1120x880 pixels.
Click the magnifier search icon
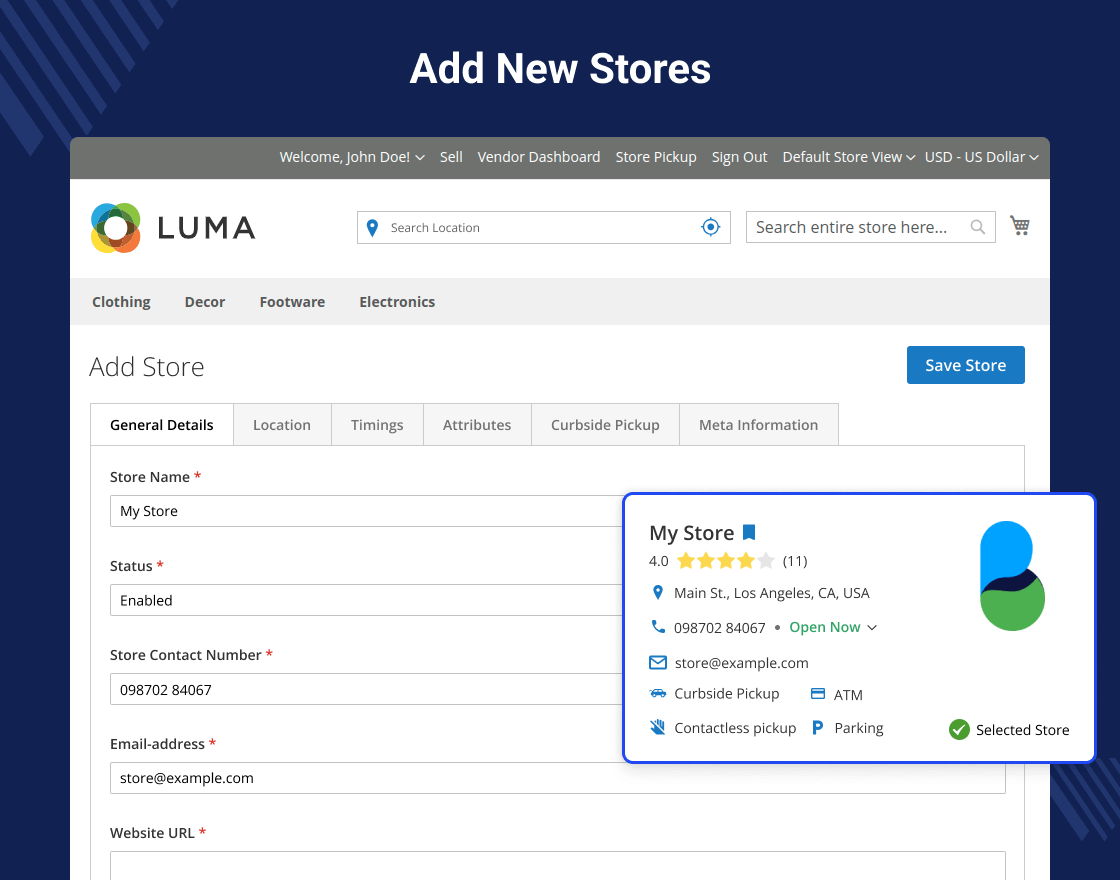pos(978,227)
